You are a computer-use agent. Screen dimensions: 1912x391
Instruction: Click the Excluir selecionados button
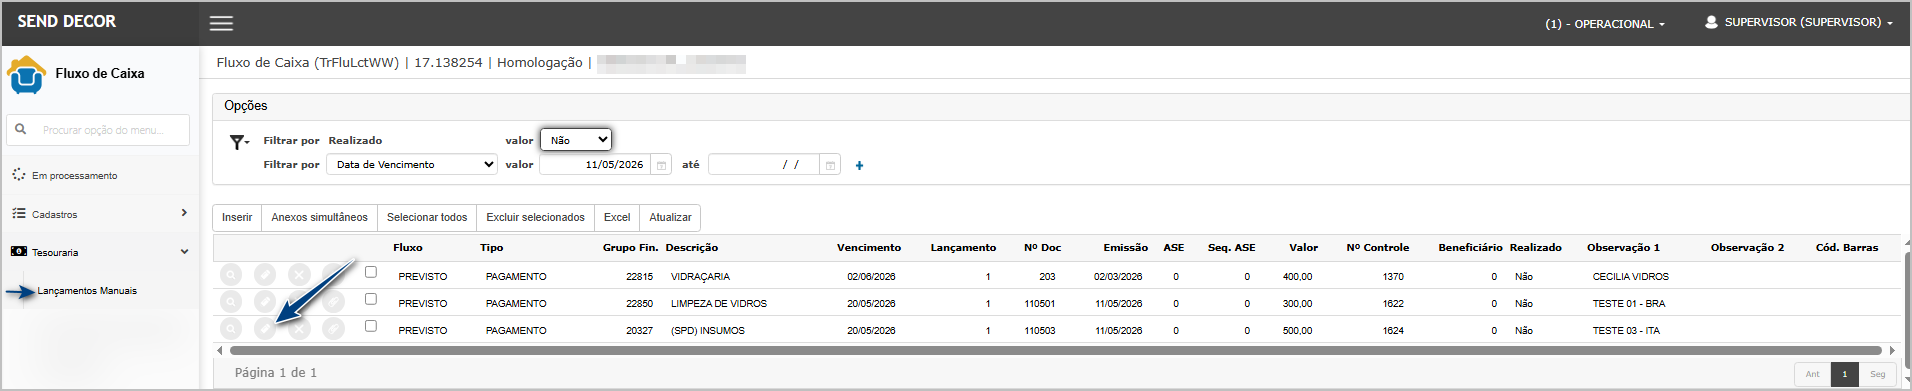[535, 217]
